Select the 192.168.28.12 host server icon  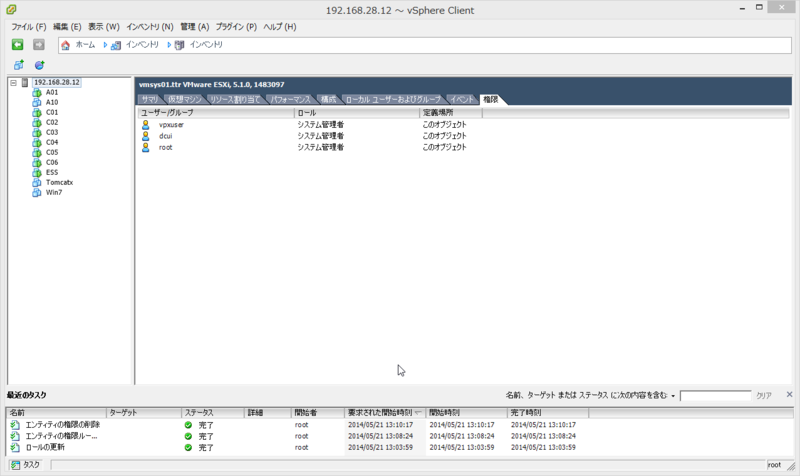[24, 83]
